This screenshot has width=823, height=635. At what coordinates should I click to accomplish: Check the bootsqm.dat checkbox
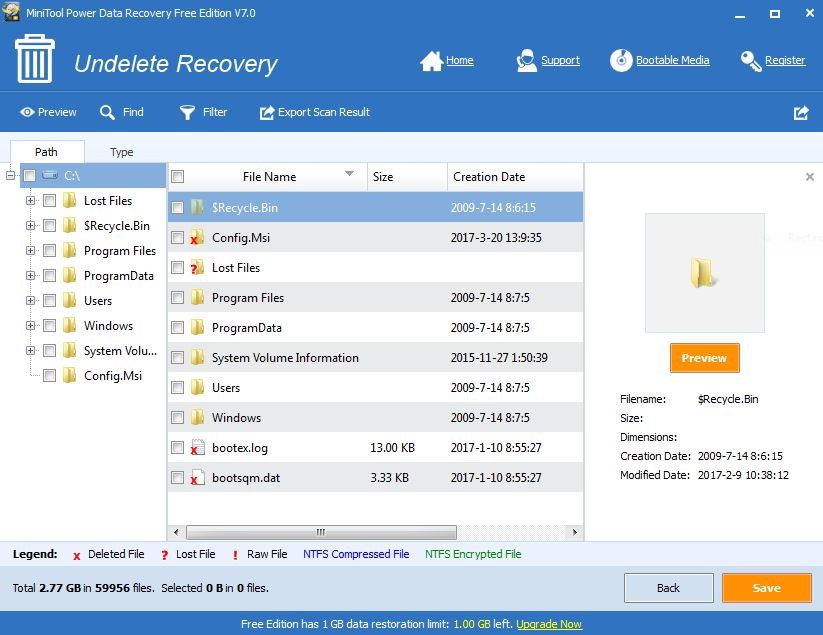tap(178, 478)
